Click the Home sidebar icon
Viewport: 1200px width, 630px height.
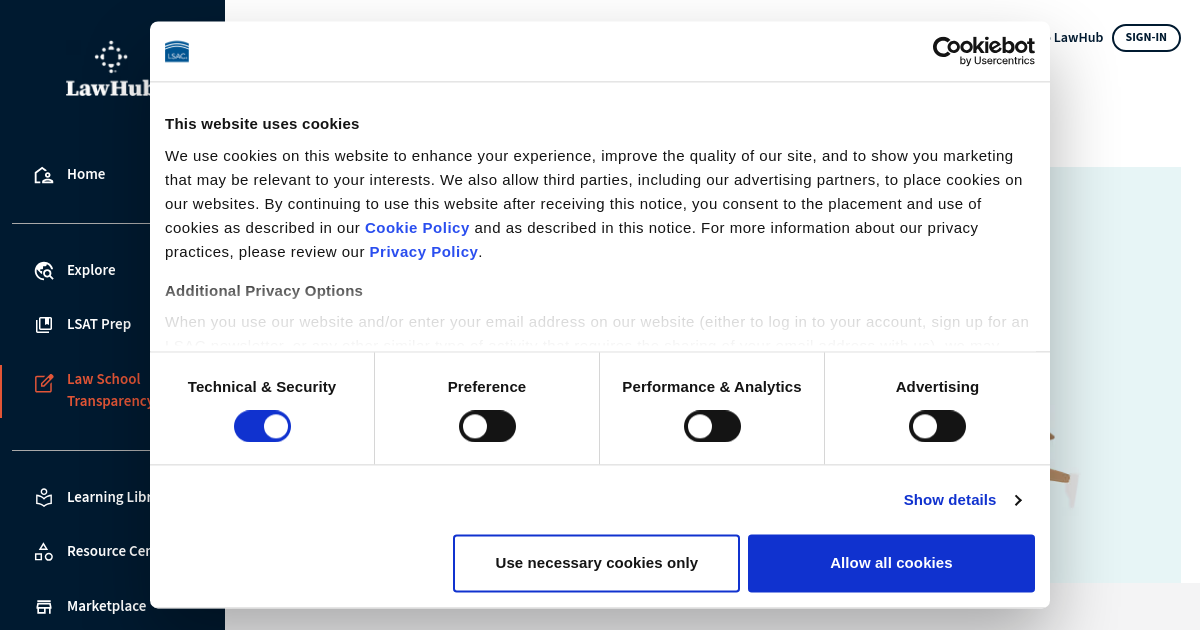(x=43, y=175)
